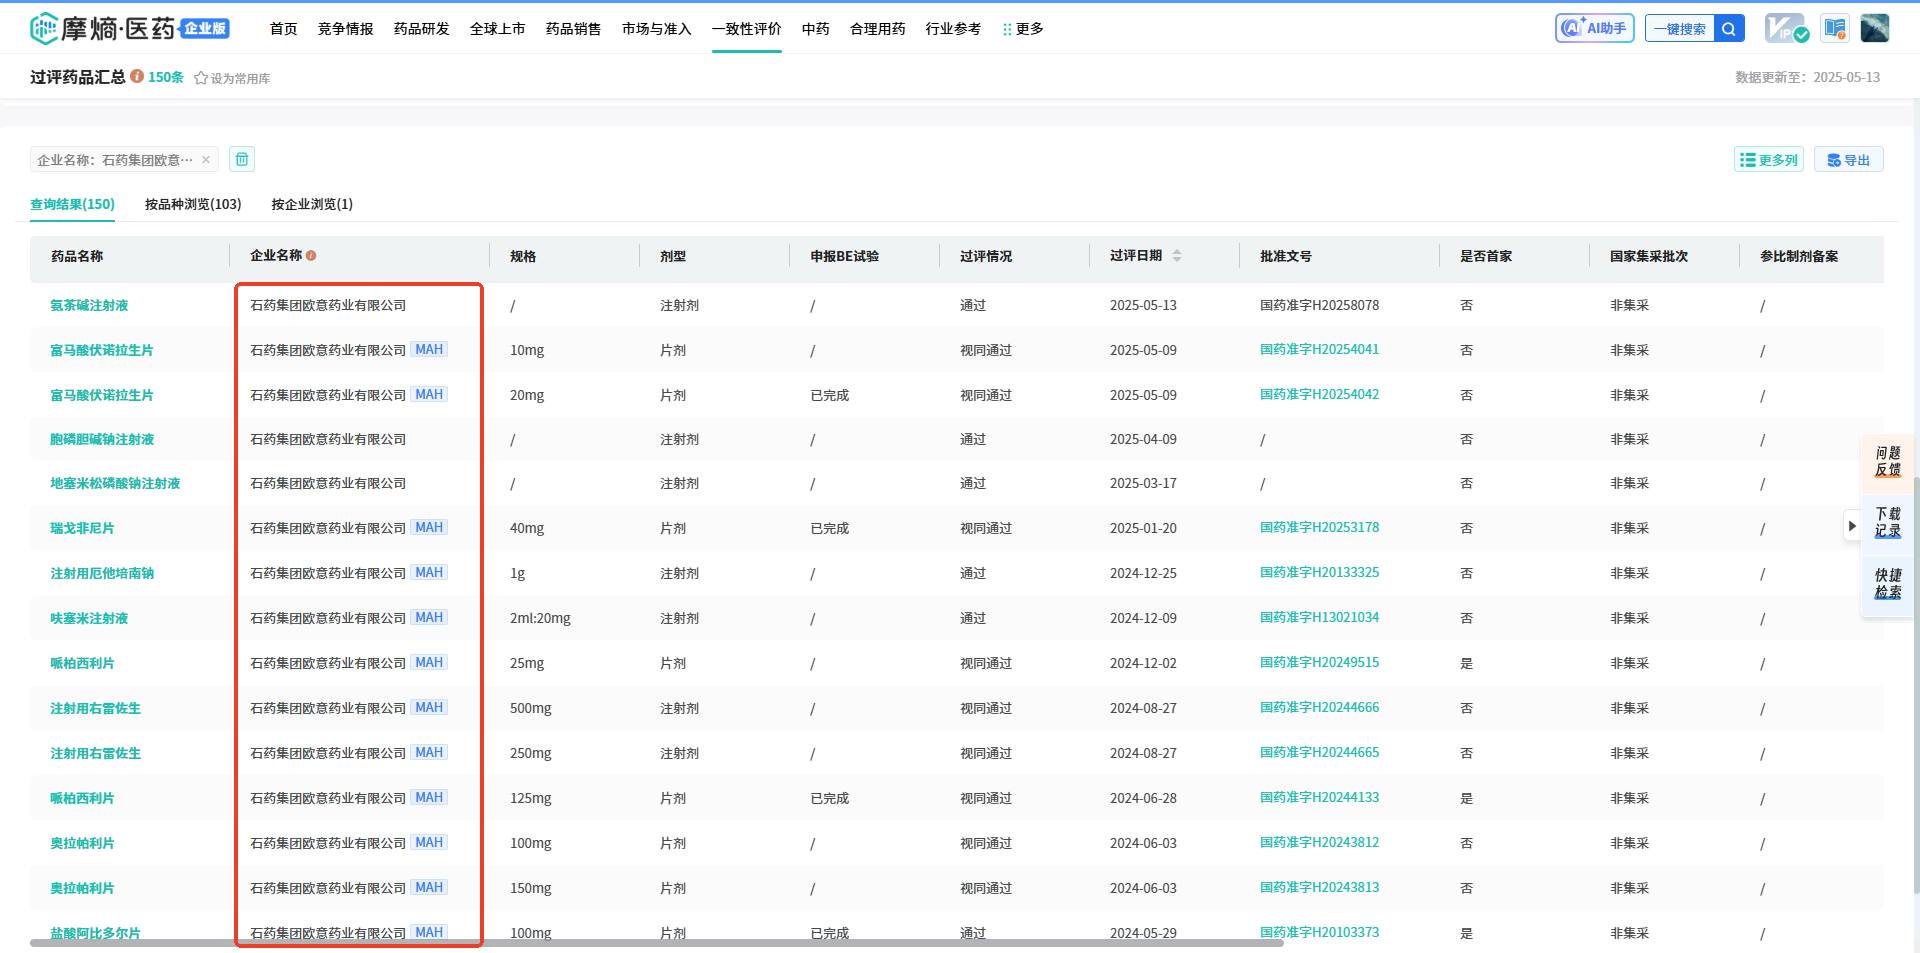The image size is (1920, 953).
Task: Open 行业参考 navigation menu
Action: pyautogui.click(x=954, y=29)
